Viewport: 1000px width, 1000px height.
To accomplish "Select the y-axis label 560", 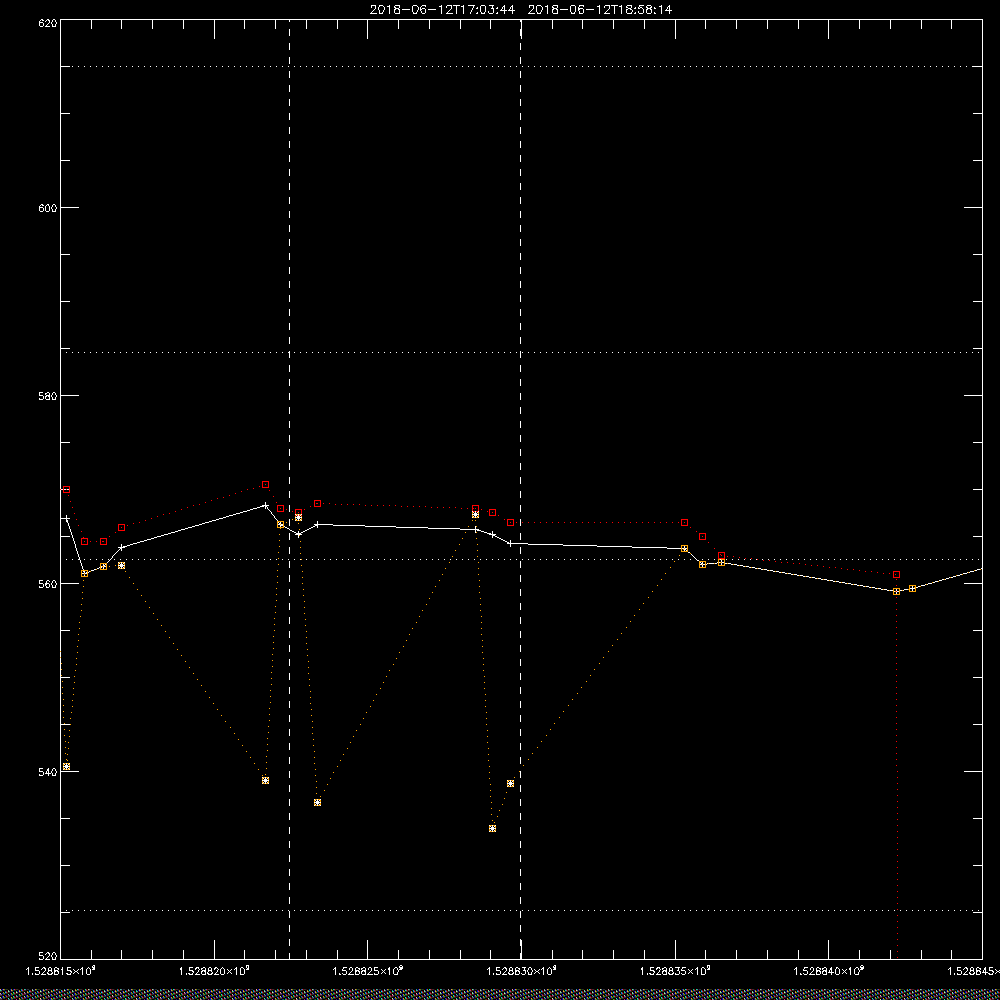I will pos(48,584).
